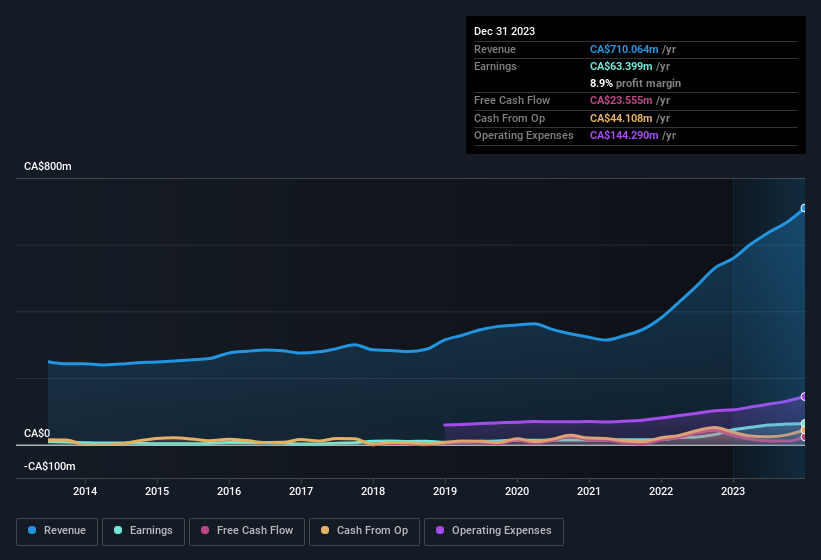Toggle the Free Cash Flow legend button
The height and width of the screenshot is (560, 821).
pyautogui.click(x=247, y=531)
